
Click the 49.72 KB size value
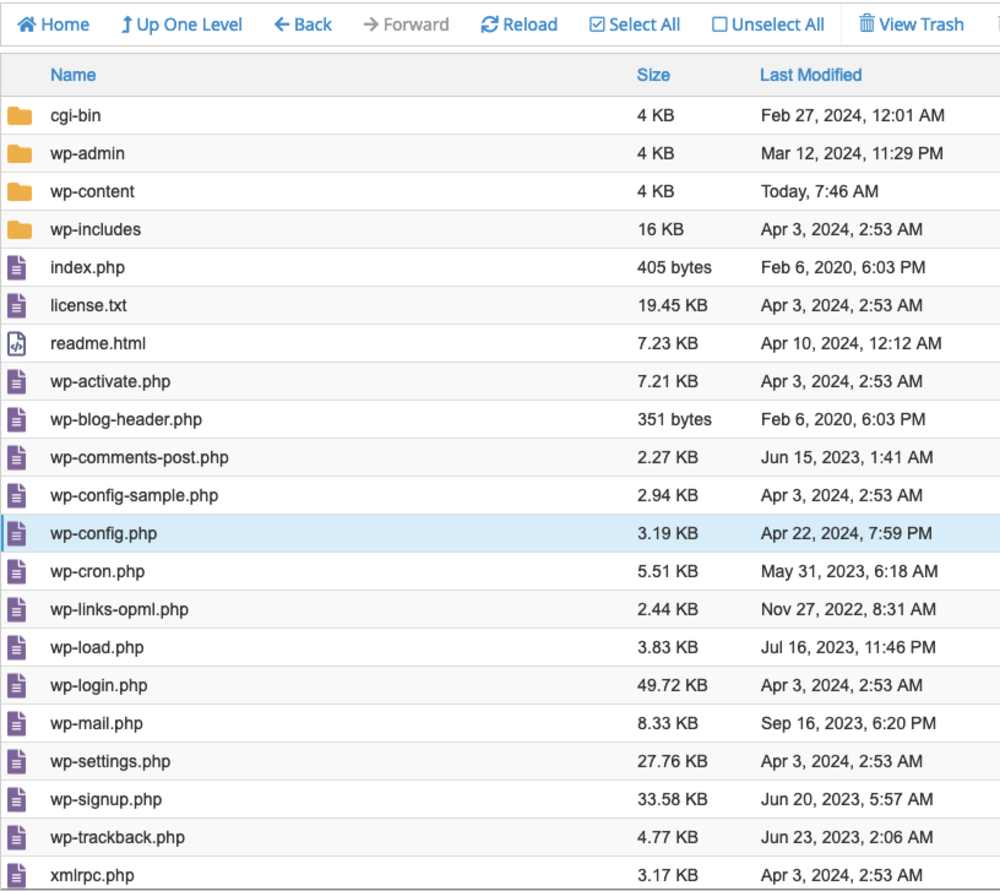click(672, 686)
